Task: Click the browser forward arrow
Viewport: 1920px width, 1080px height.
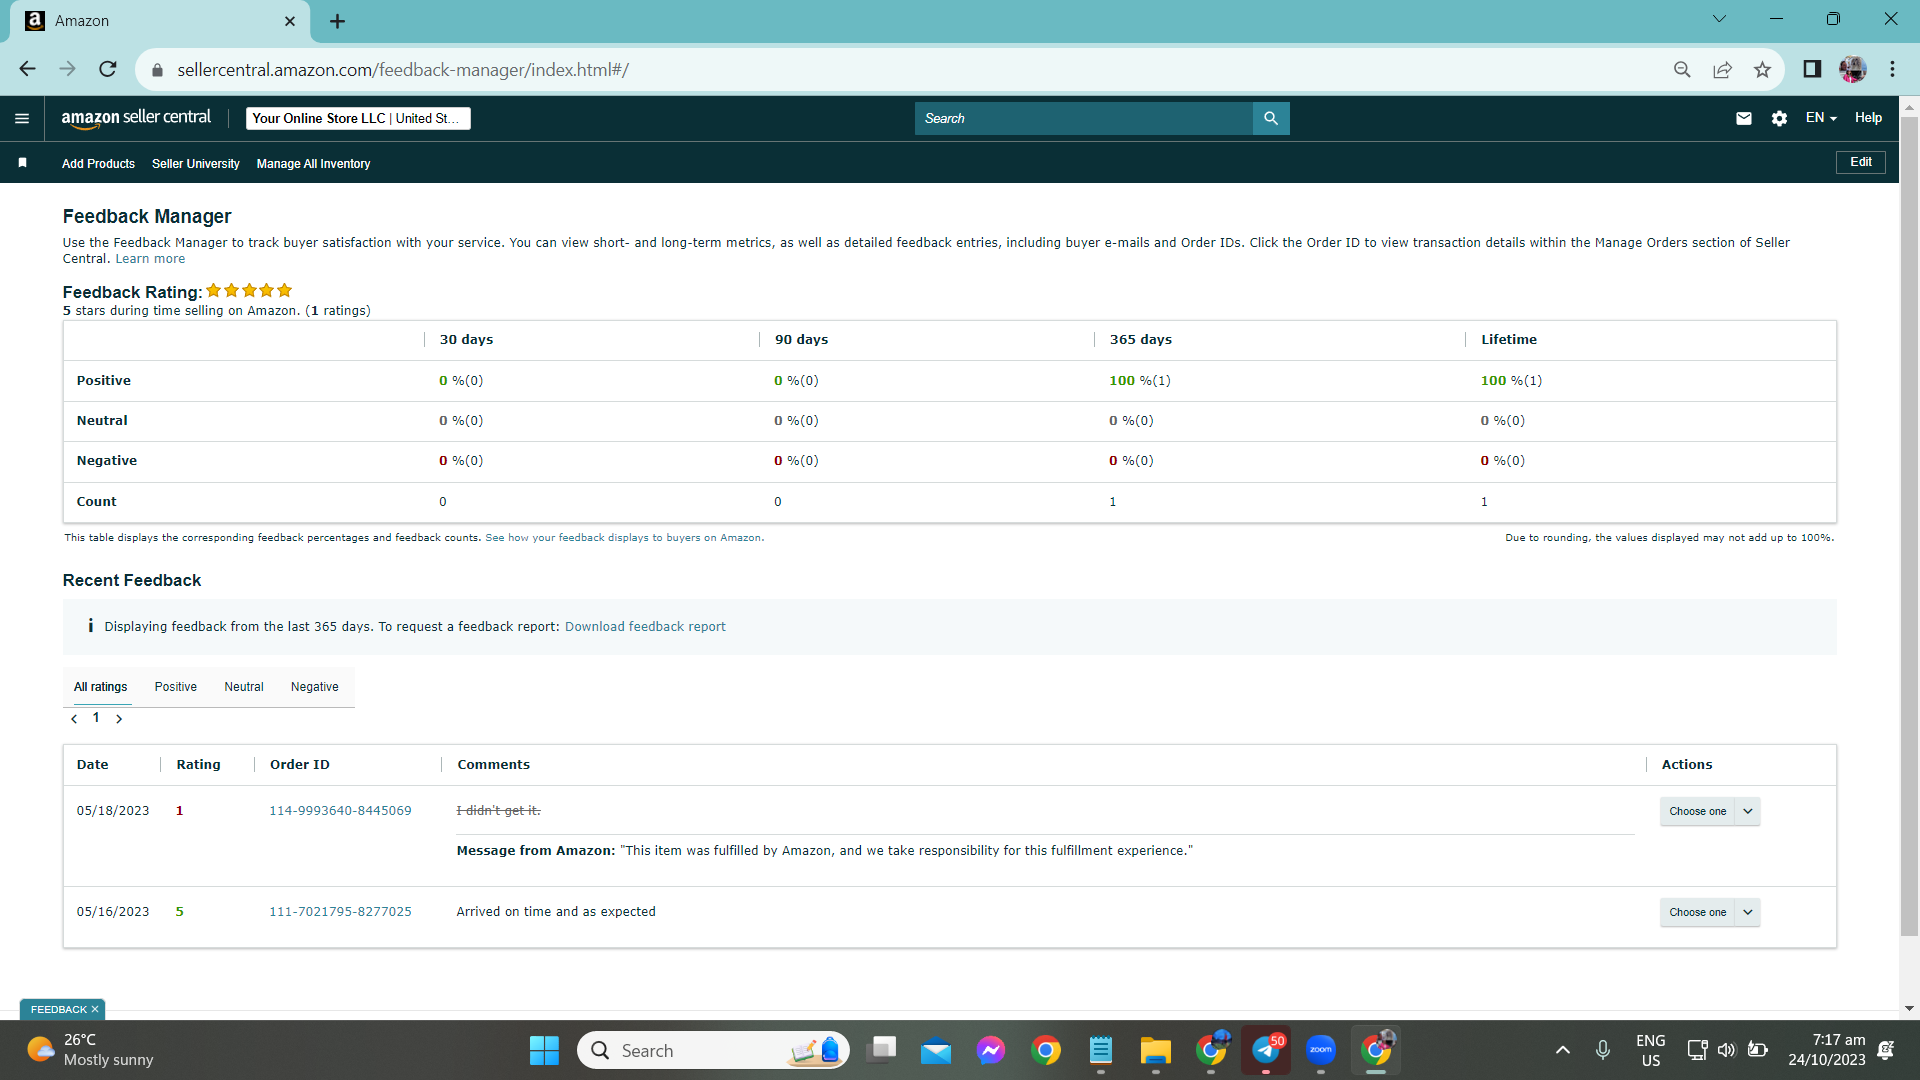Action: 67,69
